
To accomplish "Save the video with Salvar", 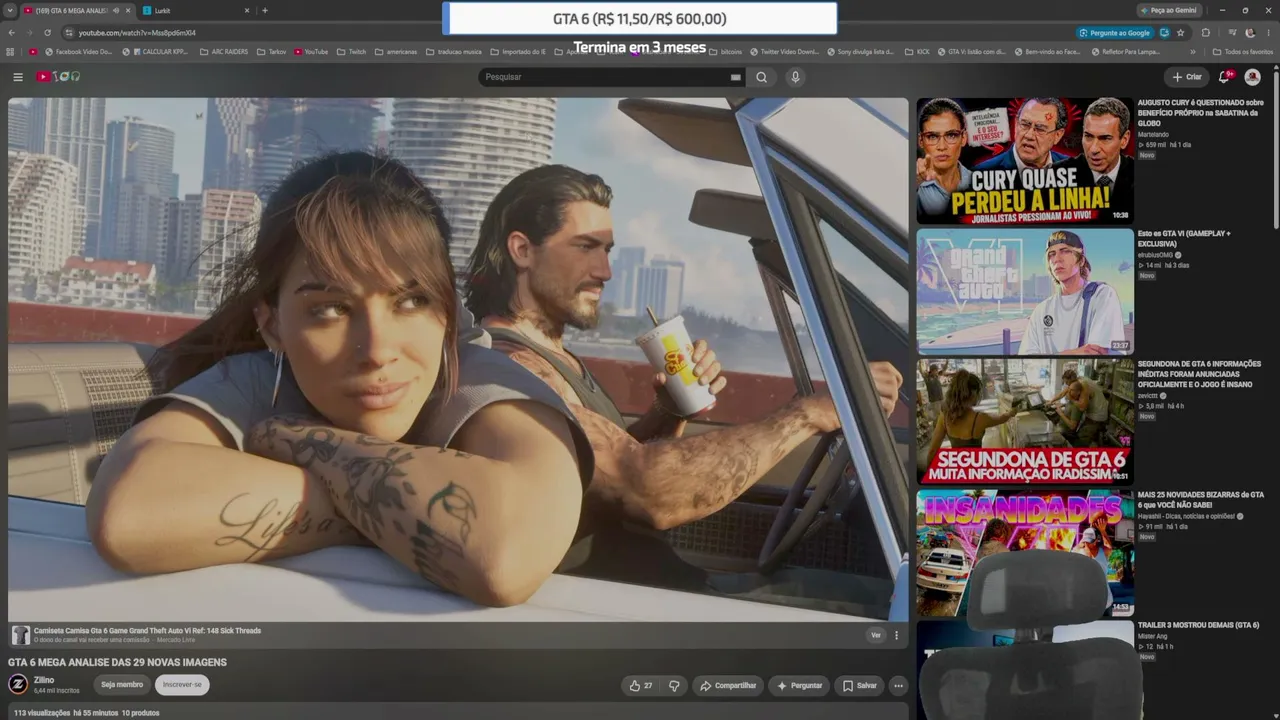I will [859, 685].
